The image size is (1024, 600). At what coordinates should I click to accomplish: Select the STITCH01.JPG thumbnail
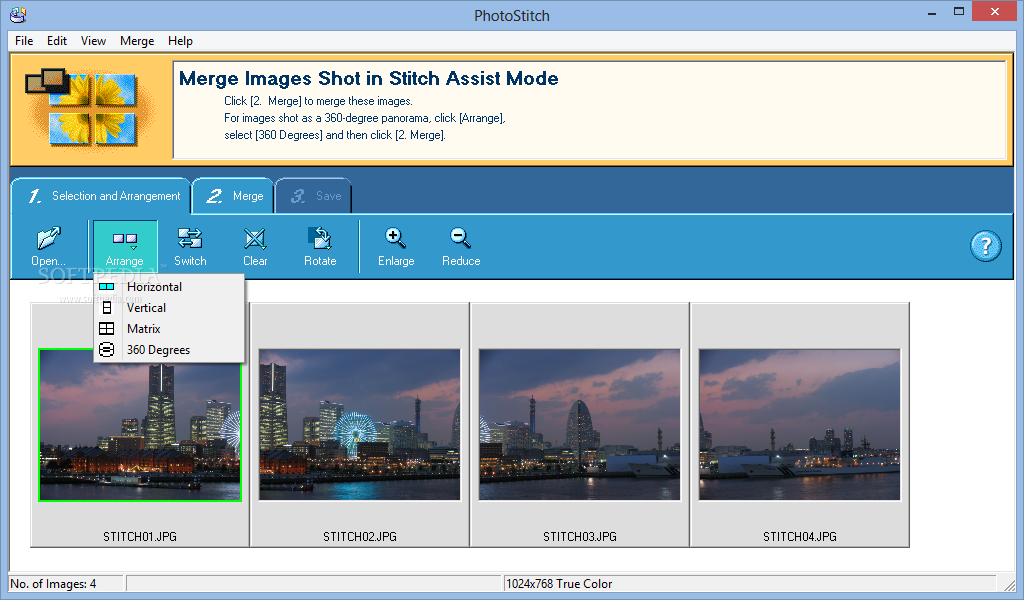[140, 425]
